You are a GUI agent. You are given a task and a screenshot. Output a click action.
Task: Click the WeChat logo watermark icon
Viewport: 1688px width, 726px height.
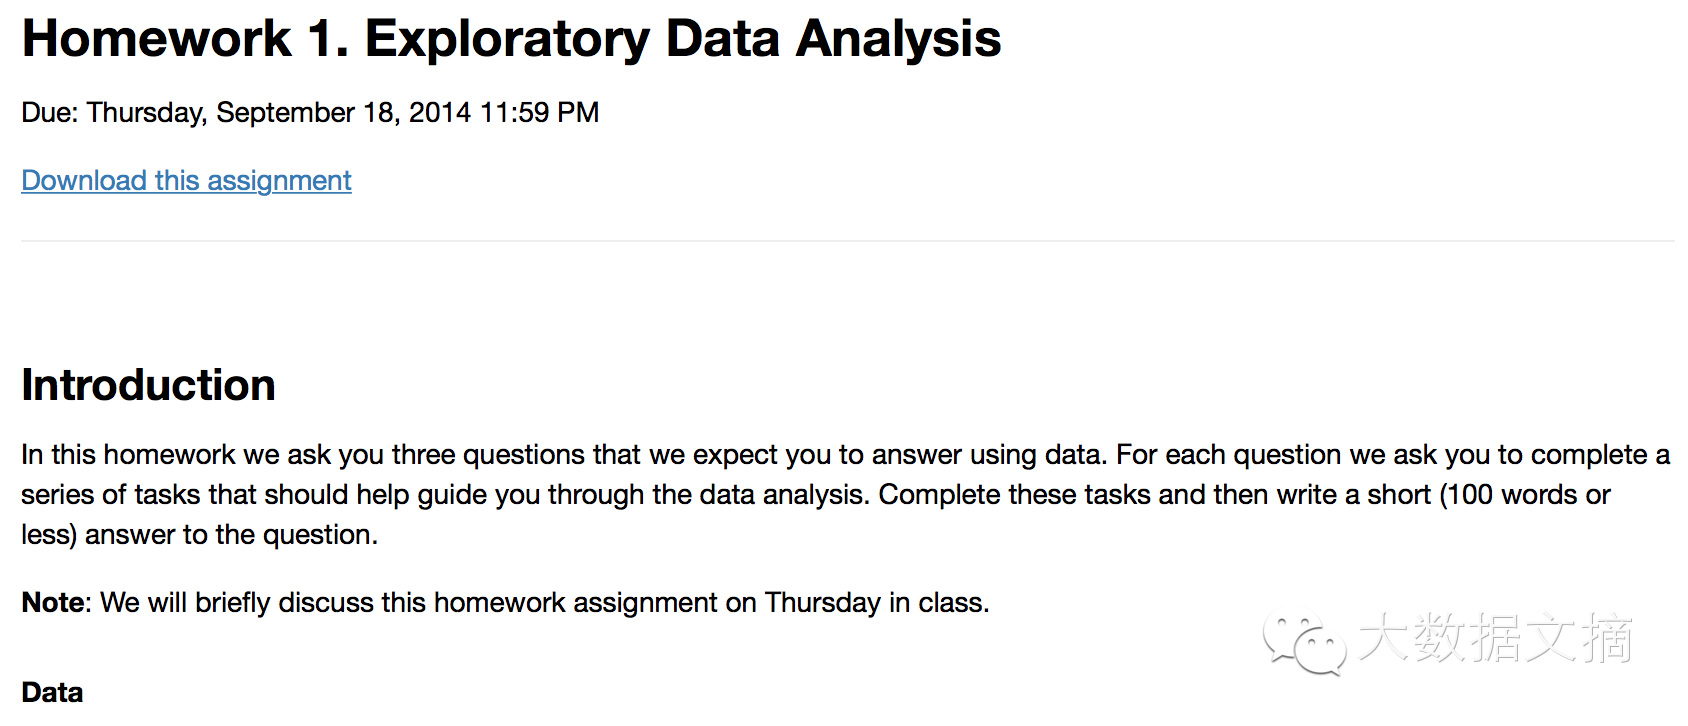coord(1303,643)
